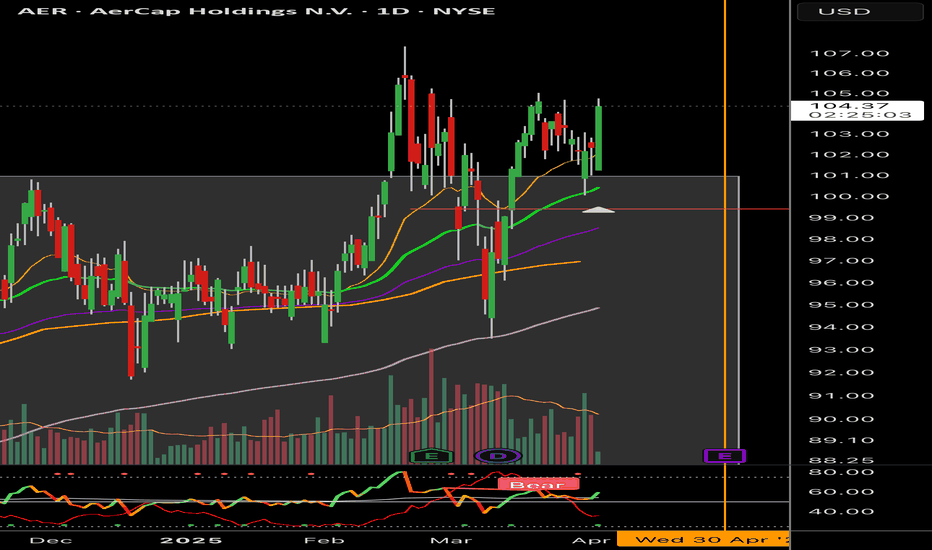This screenshot has height=550, width=932.
Task: Click the 103.00 price axis label
Action: [x=849, y=134]
